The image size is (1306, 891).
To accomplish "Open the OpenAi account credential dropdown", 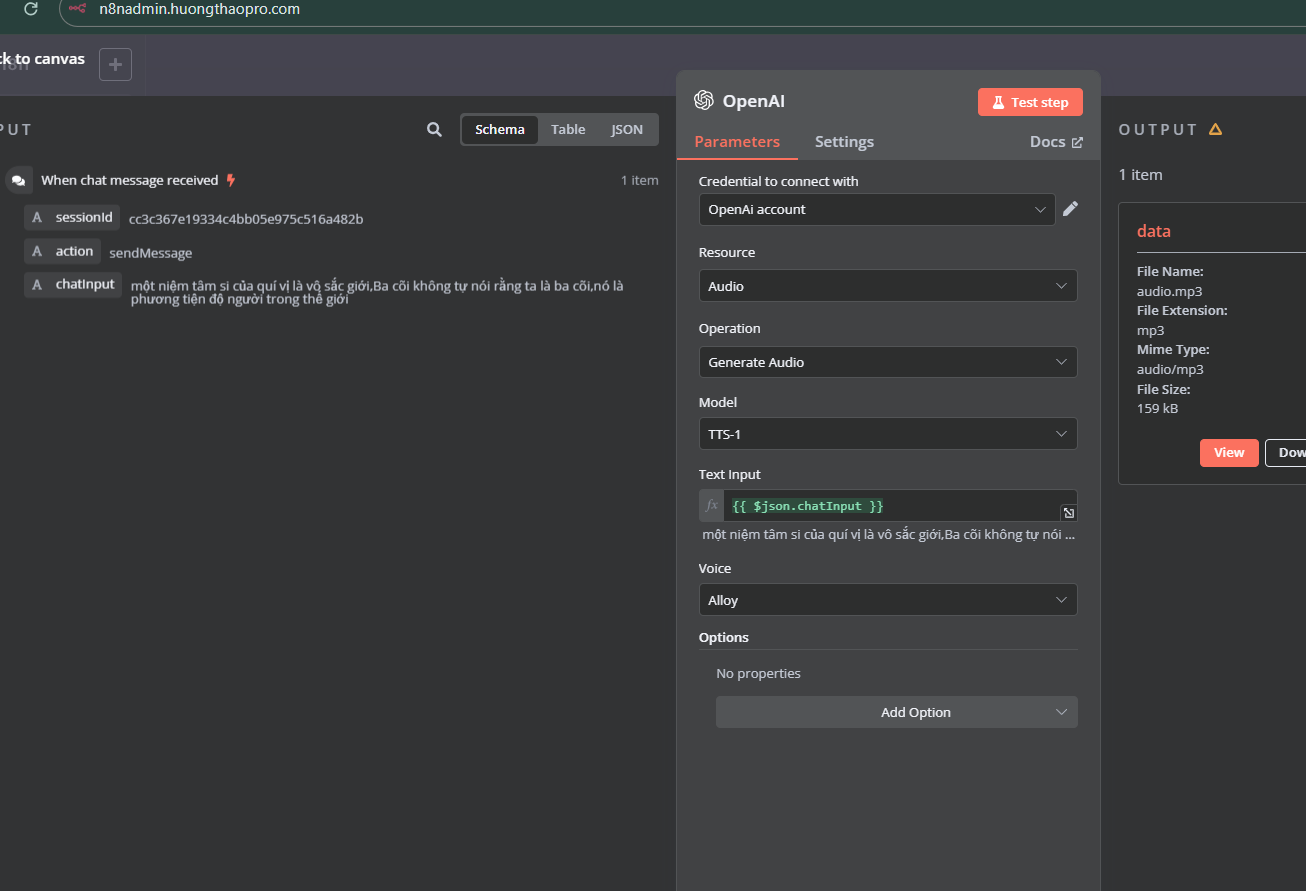I will [x=876, y=210].
